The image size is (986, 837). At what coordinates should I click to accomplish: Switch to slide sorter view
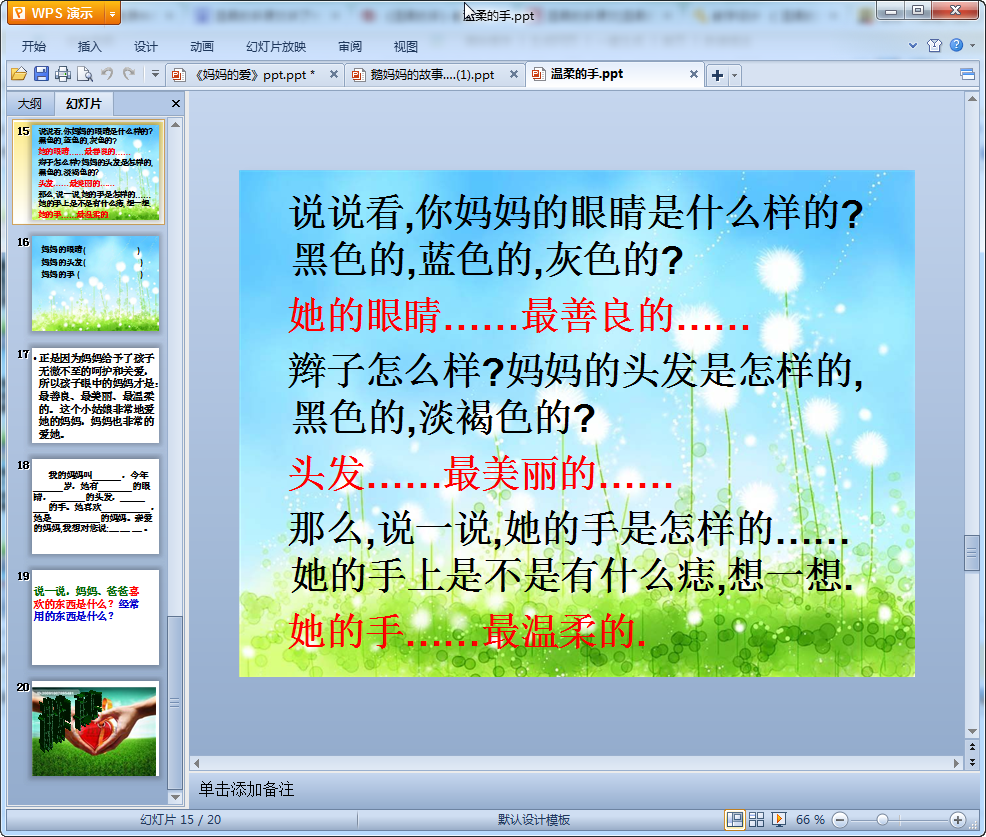(x=757, y=820)
